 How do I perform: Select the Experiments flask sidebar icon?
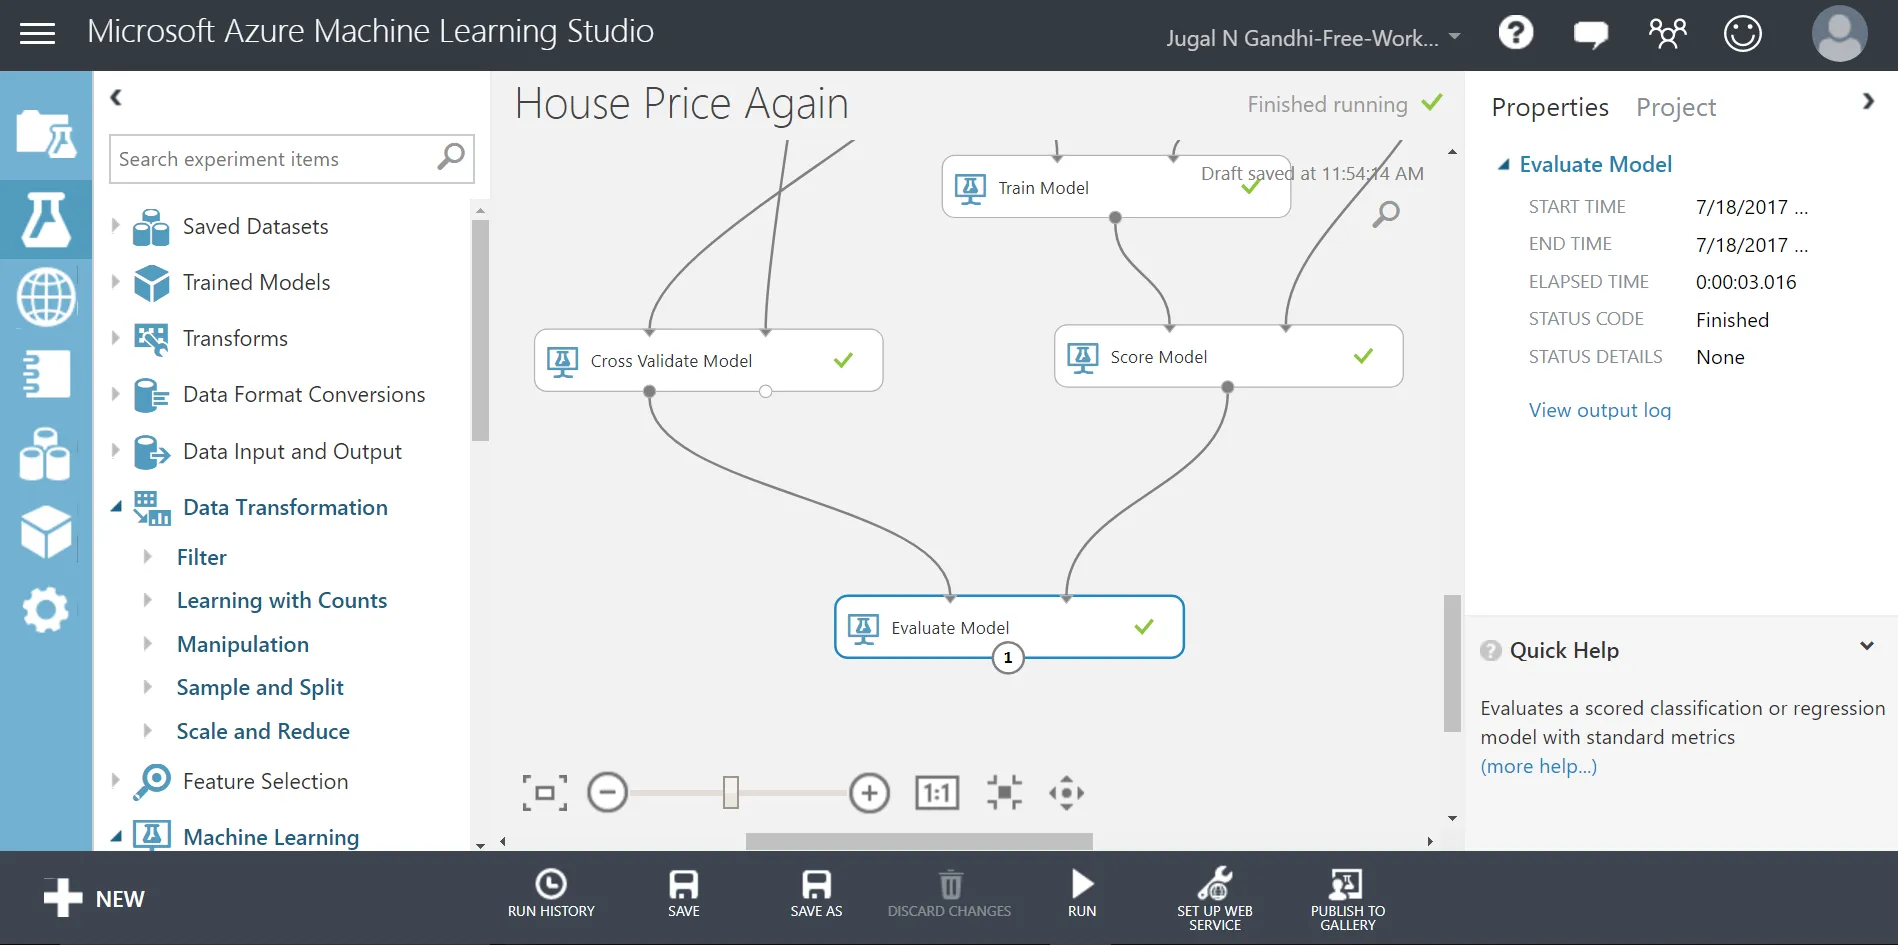point(46,219)
